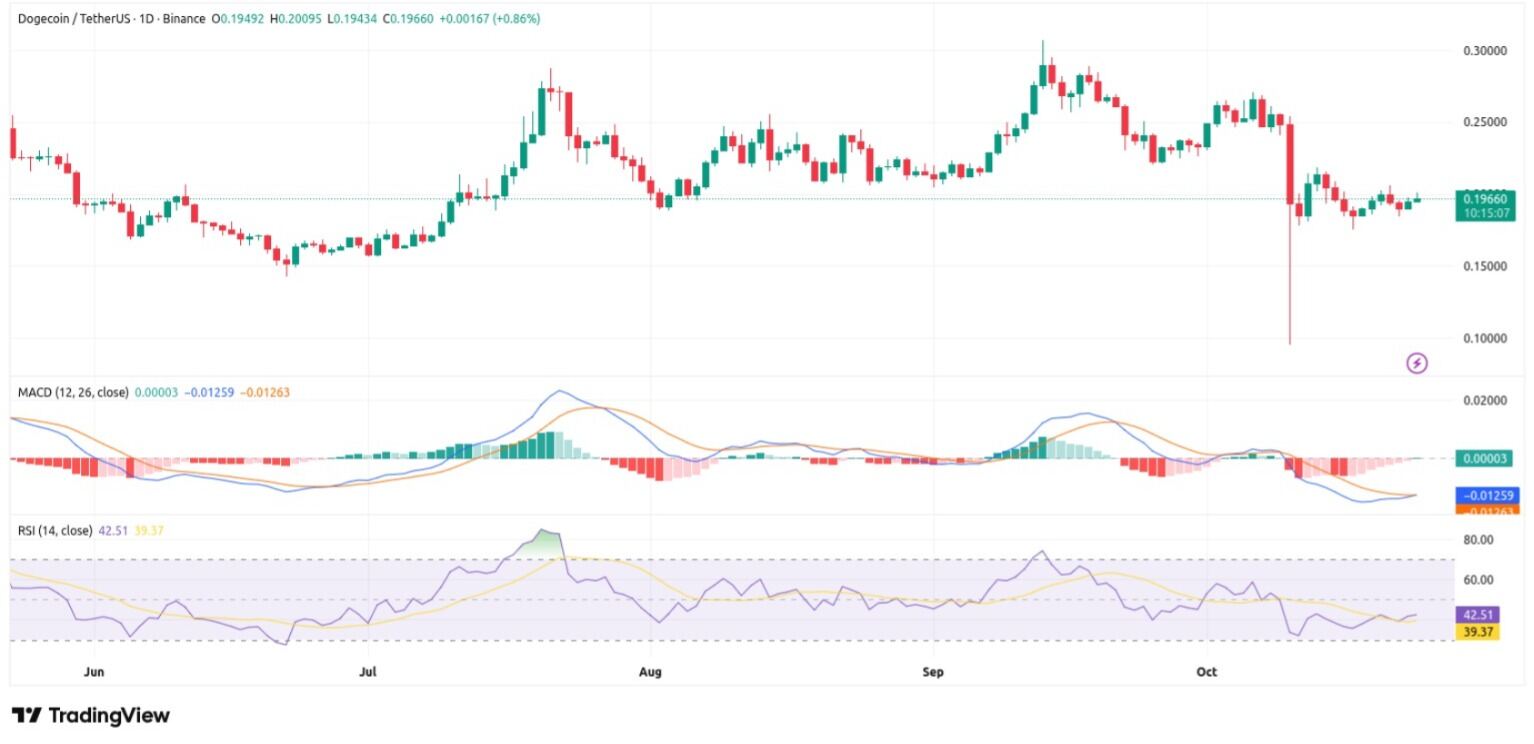Click the blue -0.01259 MACD axis tag

[x=1486, y=495]
